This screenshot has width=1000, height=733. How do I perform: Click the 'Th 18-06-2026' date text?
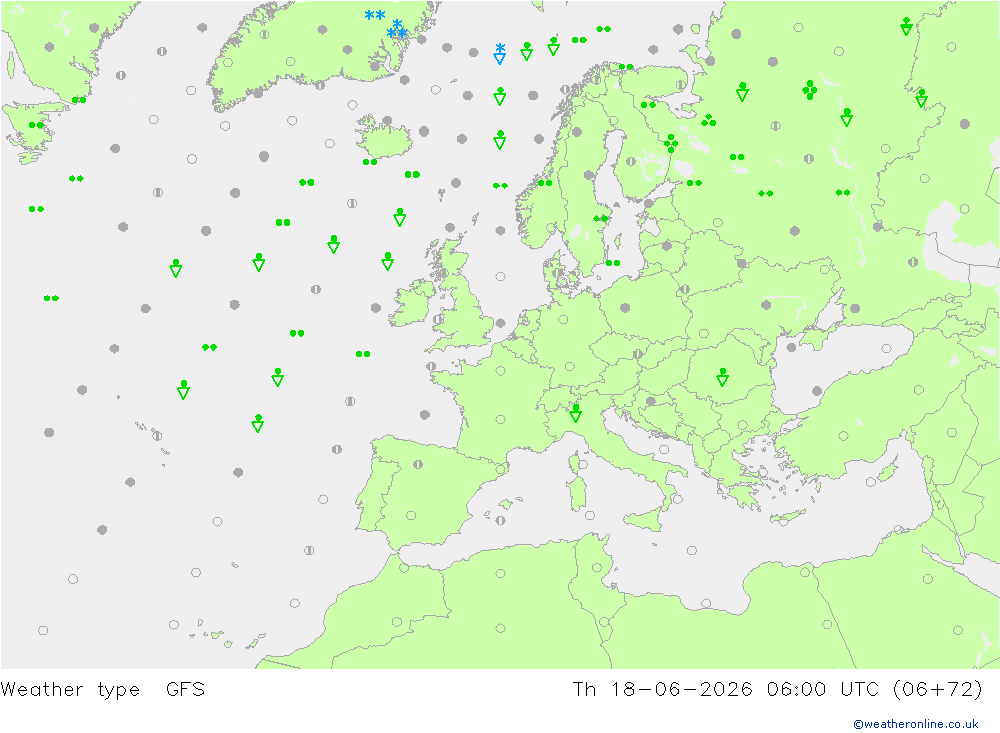click(662, 690)
